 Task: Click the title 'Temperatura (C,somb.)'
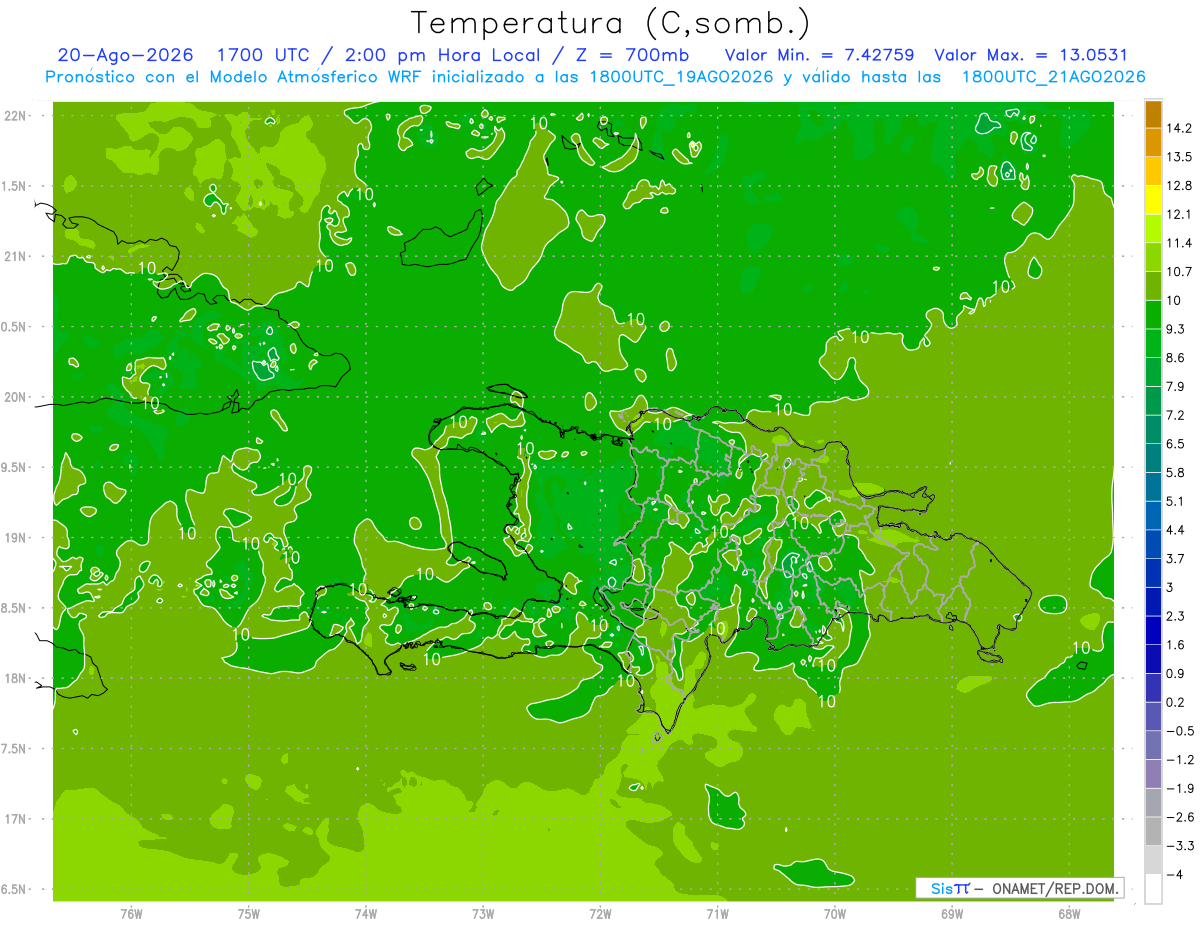pyautogui.click(x=610, y=22)
